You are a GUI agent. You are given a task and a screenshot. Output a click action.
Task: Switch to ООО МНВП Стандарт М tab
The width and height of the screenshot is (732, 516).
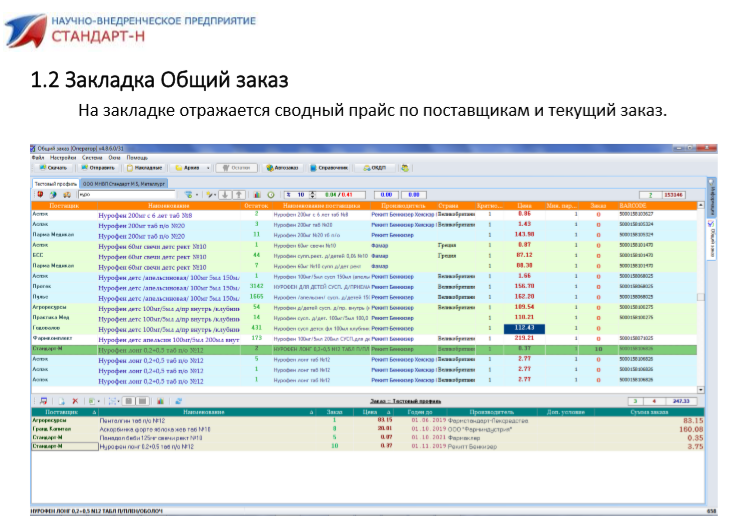point(124,184)
